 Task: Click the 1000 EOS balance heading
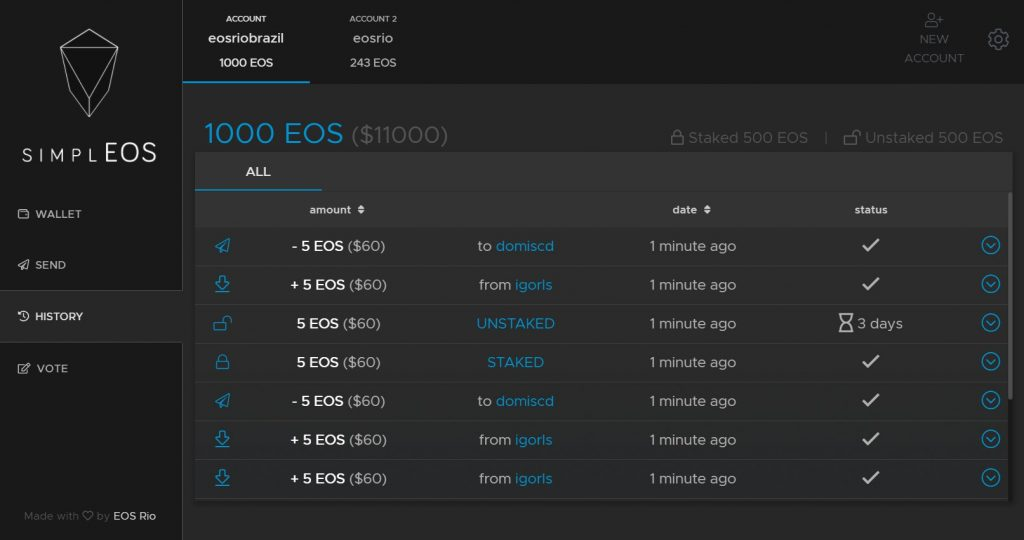coord(274,133)
